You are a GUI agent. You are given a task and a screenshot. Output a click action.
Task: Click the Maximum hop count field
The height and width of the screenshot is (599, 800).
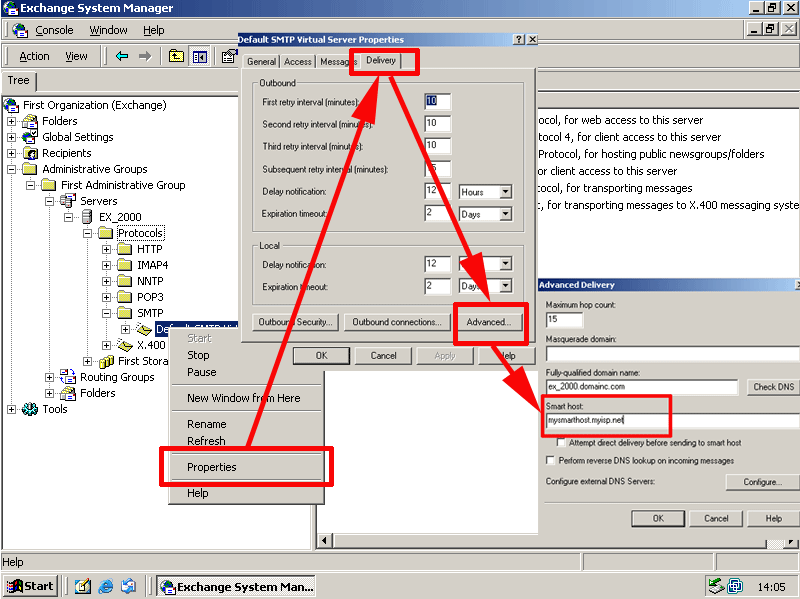coord(564,320)
